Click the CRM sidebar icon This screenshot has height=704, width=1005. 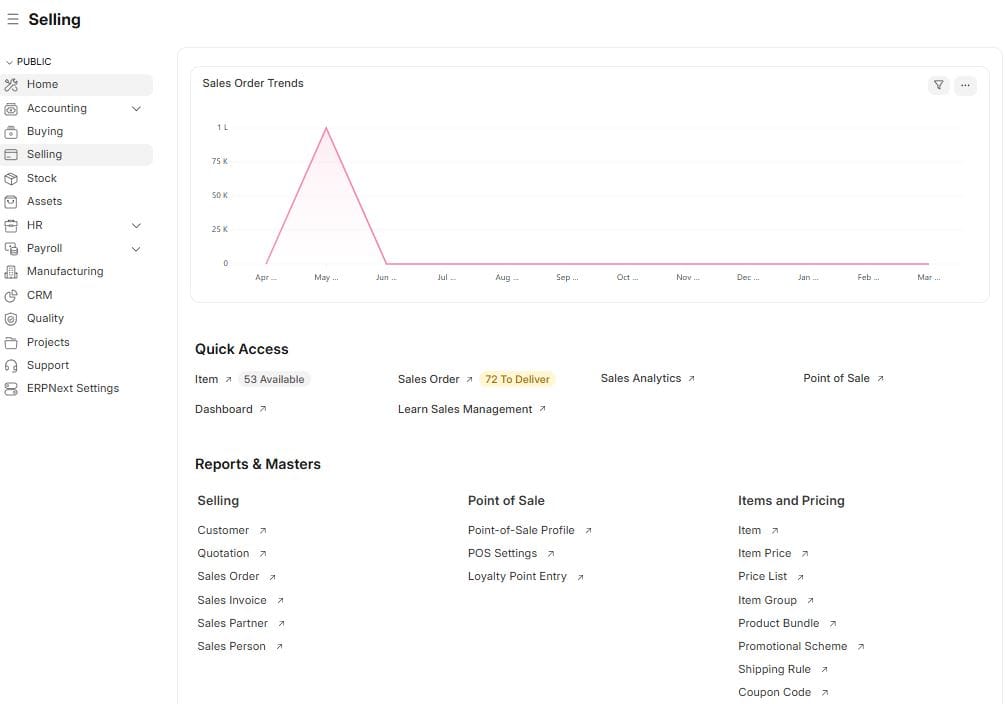coord(14,295)
